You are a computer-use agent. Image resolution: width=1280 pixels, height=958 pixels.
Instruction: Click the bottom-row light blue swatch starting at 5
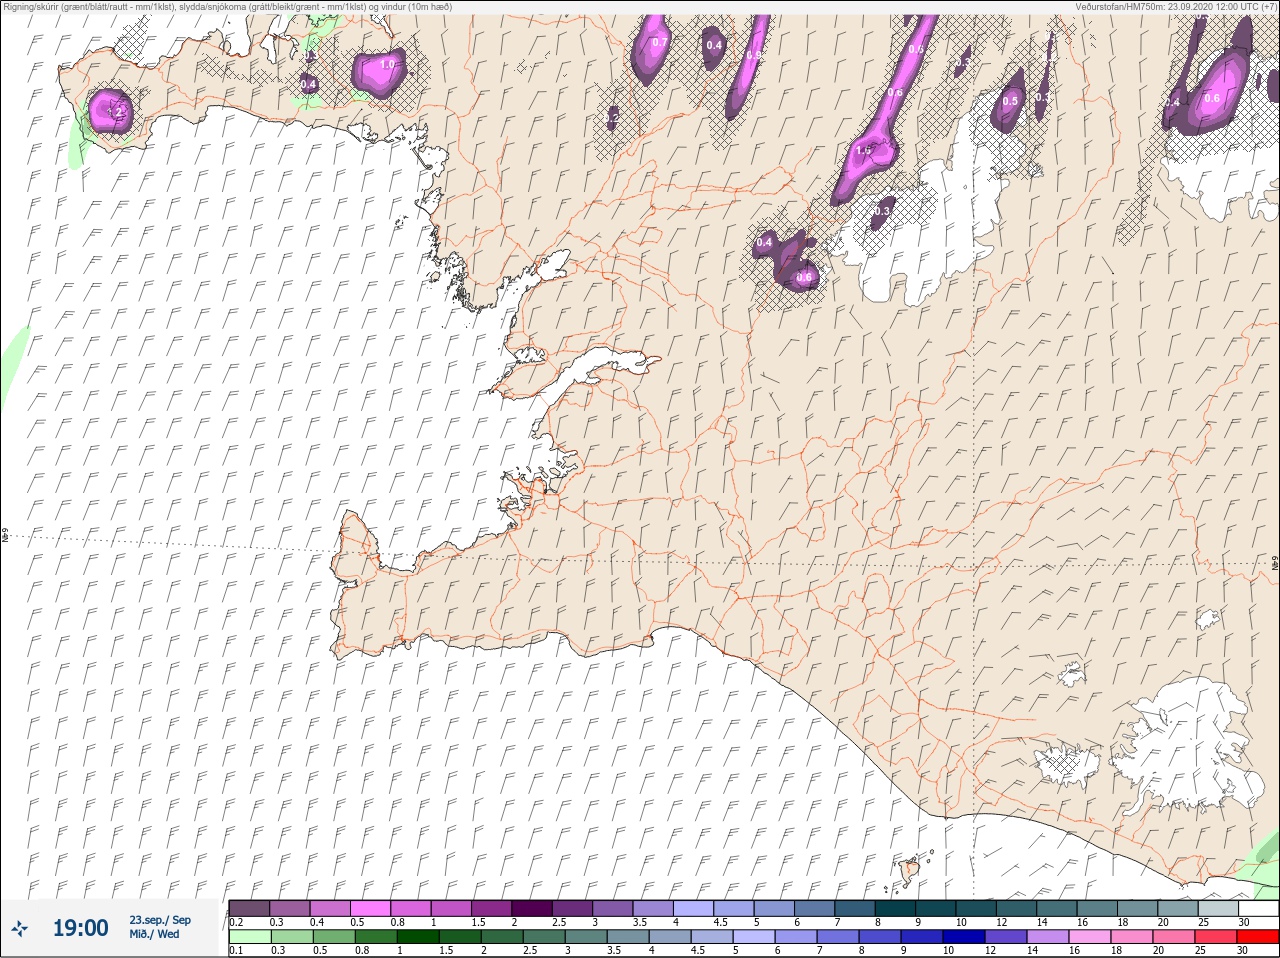point(753,937)
